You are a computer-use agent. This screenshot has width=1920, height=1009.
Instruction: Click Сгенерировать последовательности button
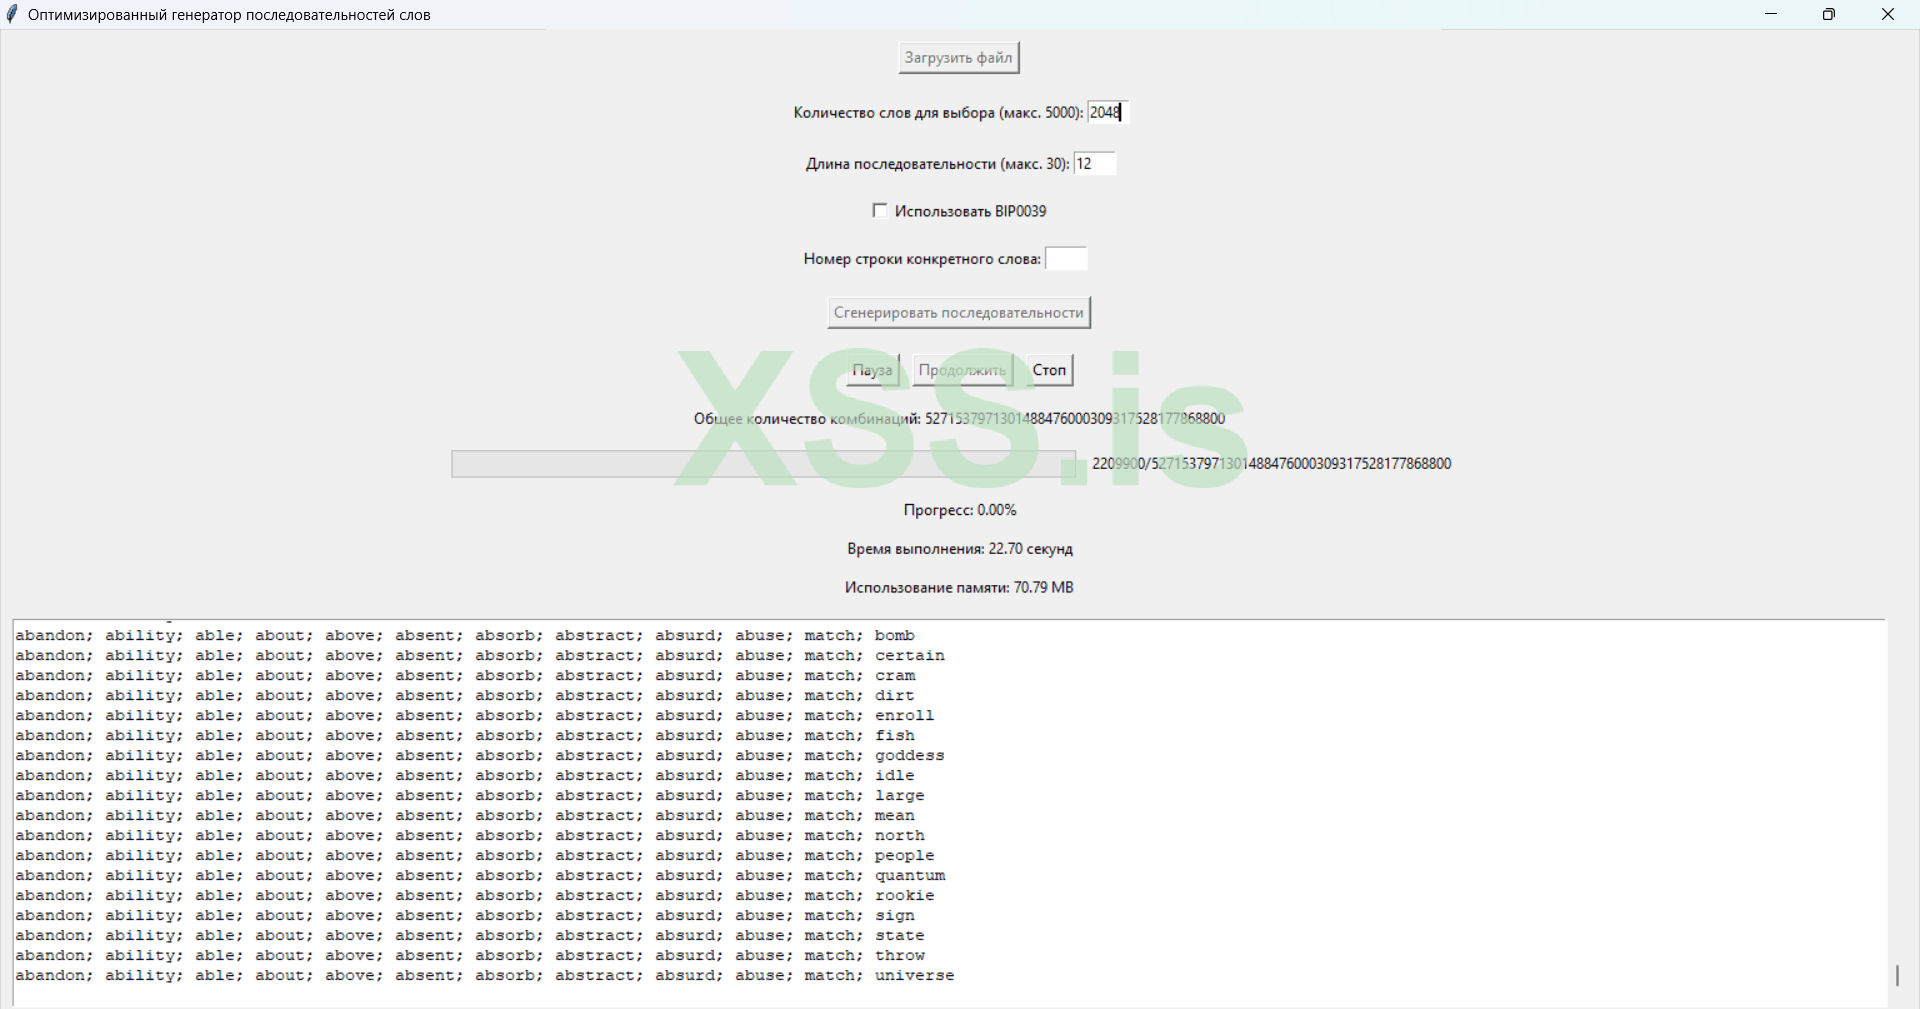pyautogui.click(x=959, y=313)
